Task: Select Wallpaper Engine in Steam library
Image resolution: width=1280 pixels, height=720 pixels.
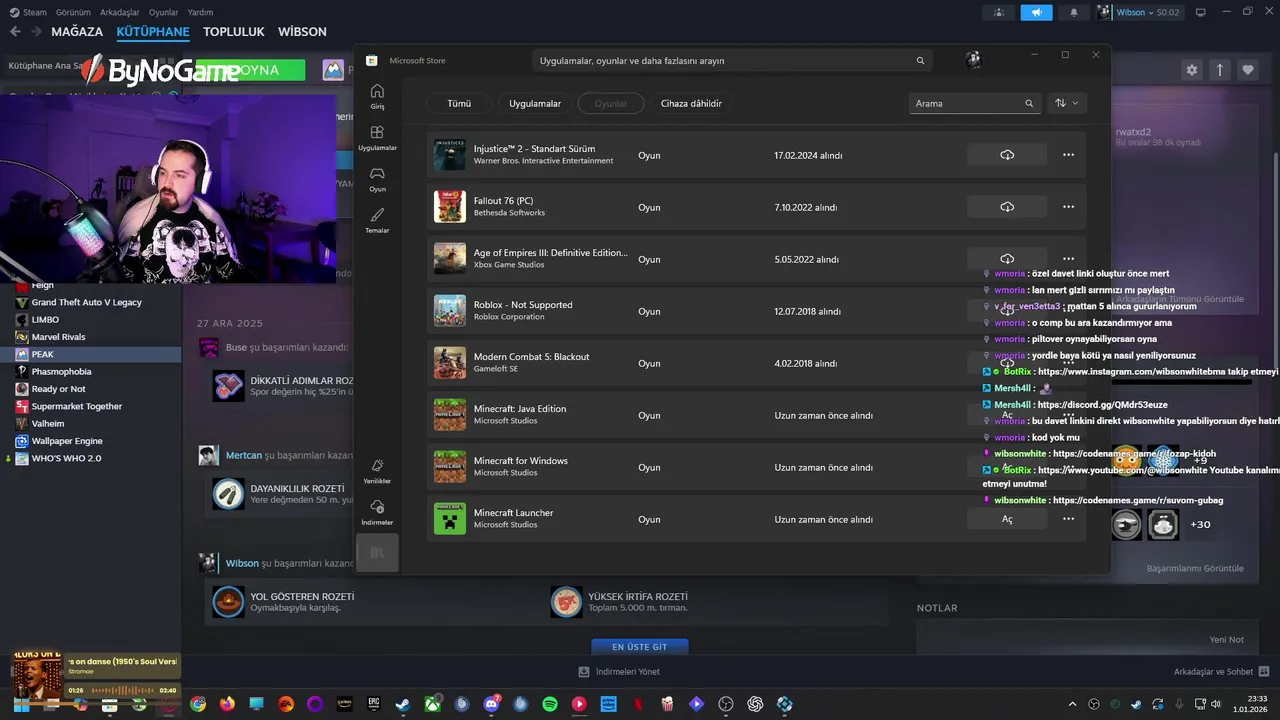Action: coord(66,441)
